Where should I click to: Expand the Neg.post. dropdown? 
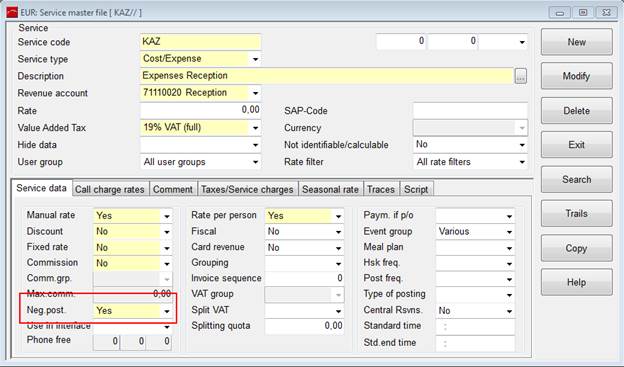[x=167, y=311]
